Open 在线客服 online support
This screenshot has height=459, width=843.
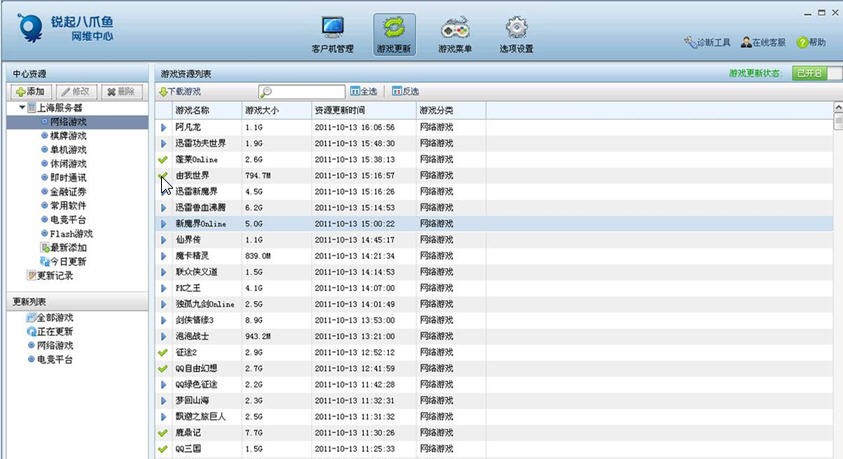763,42
